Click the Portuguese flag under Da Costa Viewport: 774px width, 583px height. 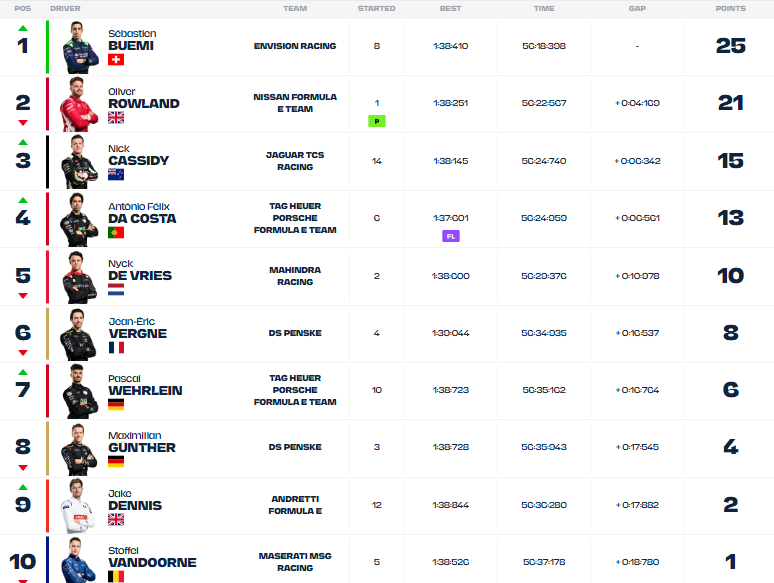[x=116, y=232]
